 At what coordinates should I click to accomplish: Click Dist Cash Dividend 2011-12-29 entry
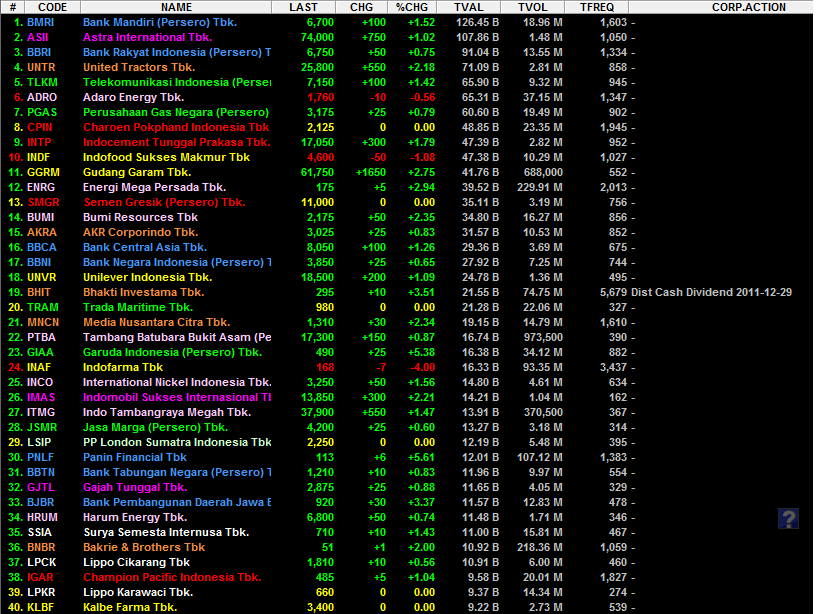(711, 292)
